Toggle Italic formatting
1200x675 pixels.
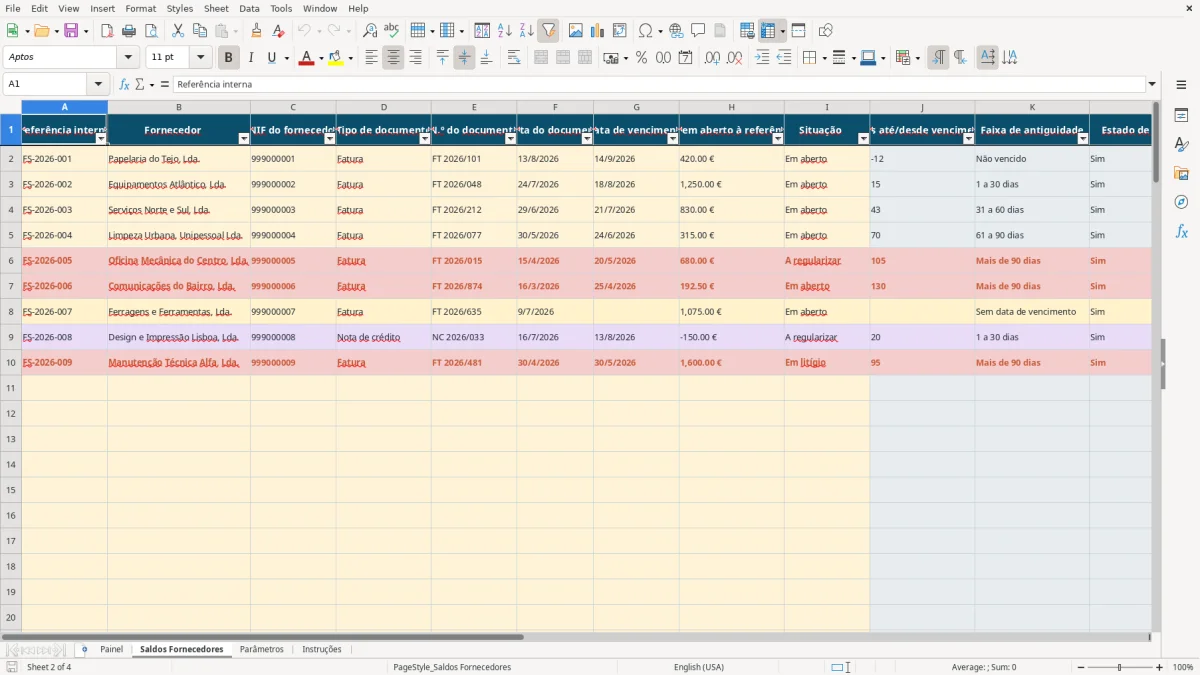251,58
